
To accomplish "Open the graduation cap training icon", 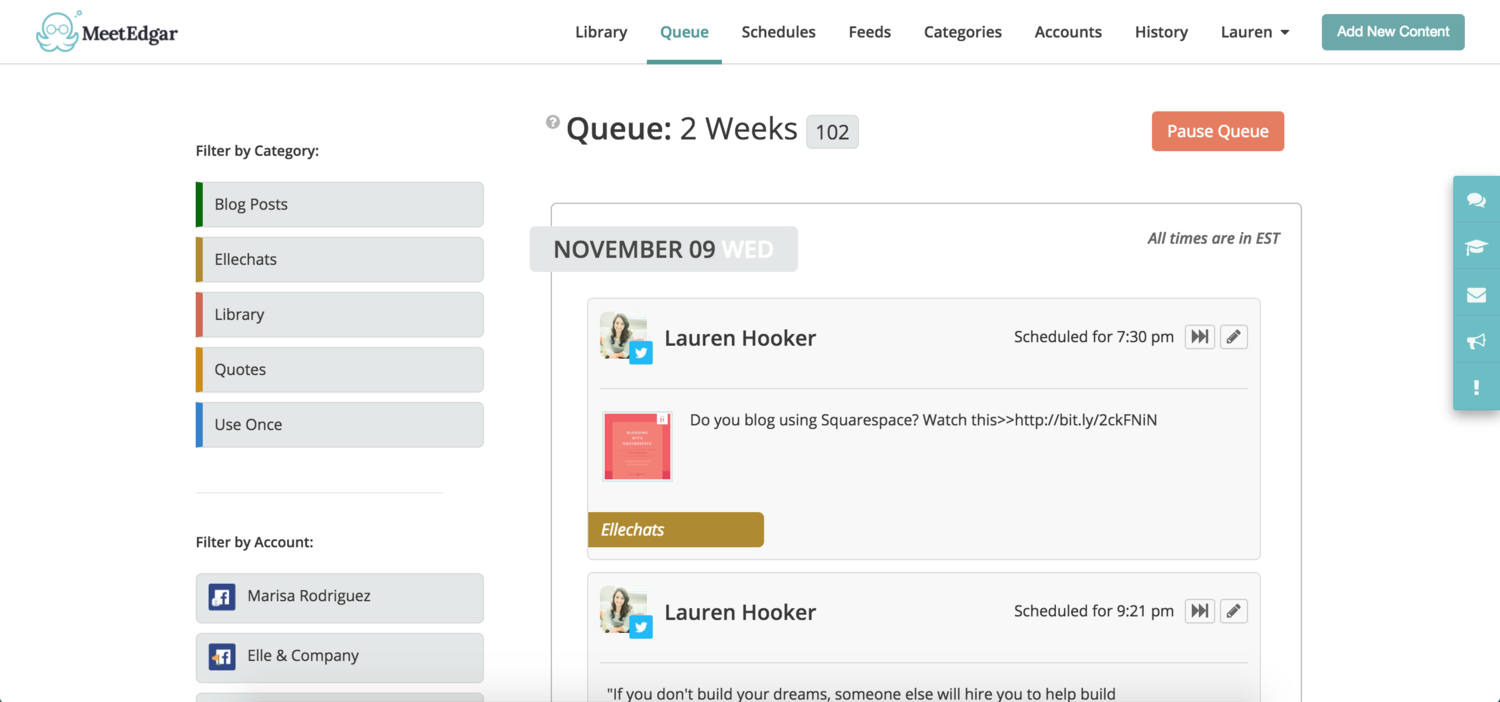I will (1476, 247).
